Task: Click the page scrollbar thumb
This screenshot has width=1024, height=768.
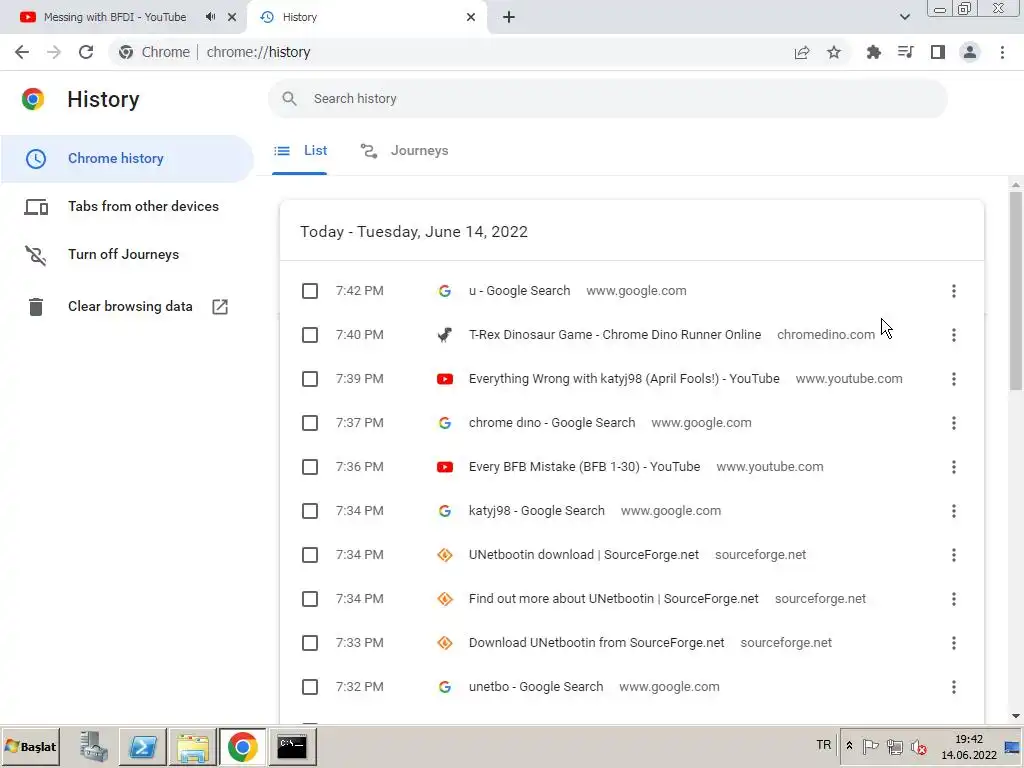Action: (1016, 291)
